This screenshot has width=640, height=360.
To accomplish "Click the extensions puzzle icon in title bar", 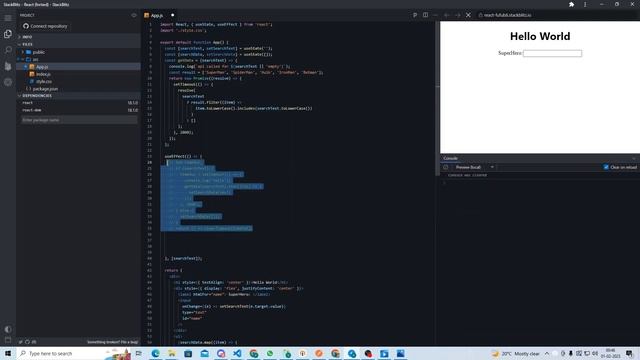I will click(571, 4).
